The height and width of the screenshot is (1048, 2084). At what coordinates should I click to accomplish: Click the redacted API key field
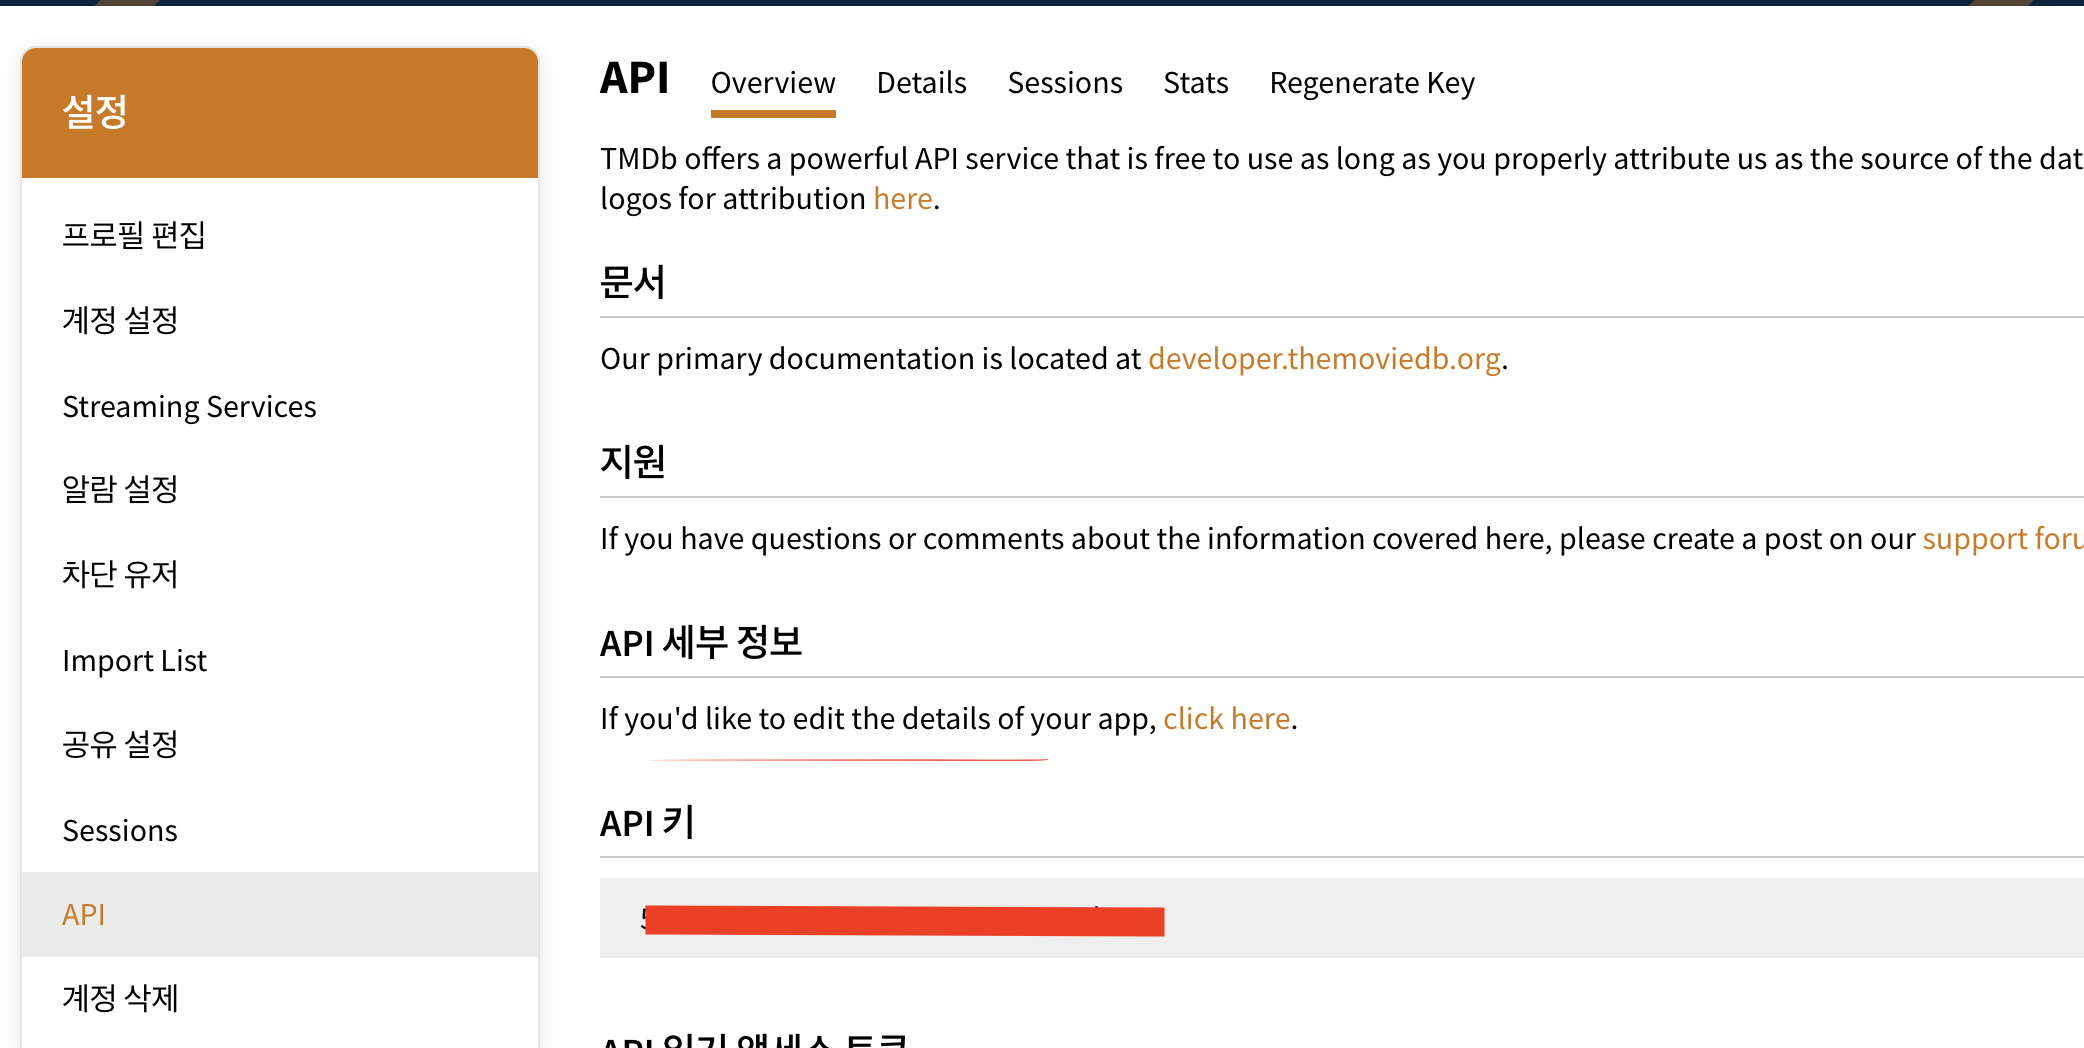click(x=1342, y=918)
